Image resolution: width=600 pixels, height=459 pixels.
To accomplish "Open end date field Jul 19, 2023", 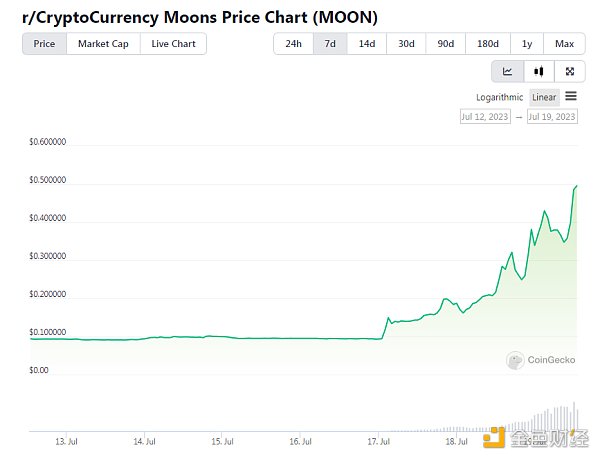I will pos(552,117).
